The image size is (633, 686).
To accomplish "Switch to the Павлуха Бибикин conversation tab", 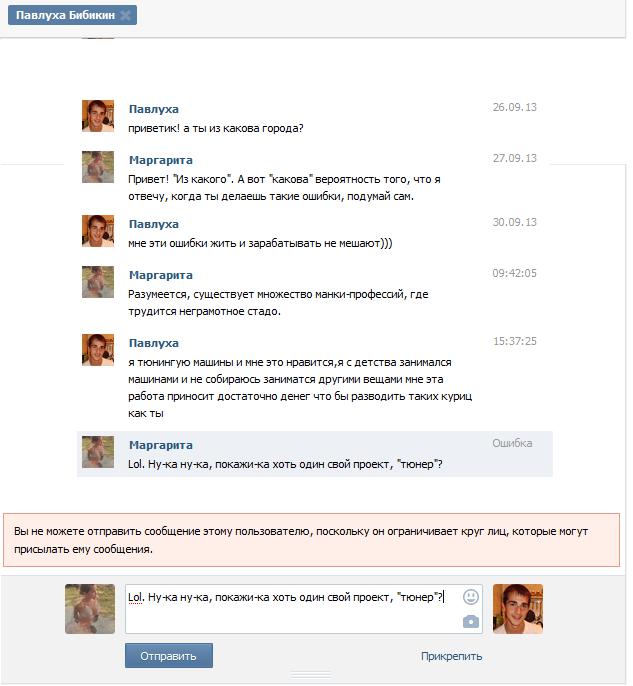I will click(65, 16).
